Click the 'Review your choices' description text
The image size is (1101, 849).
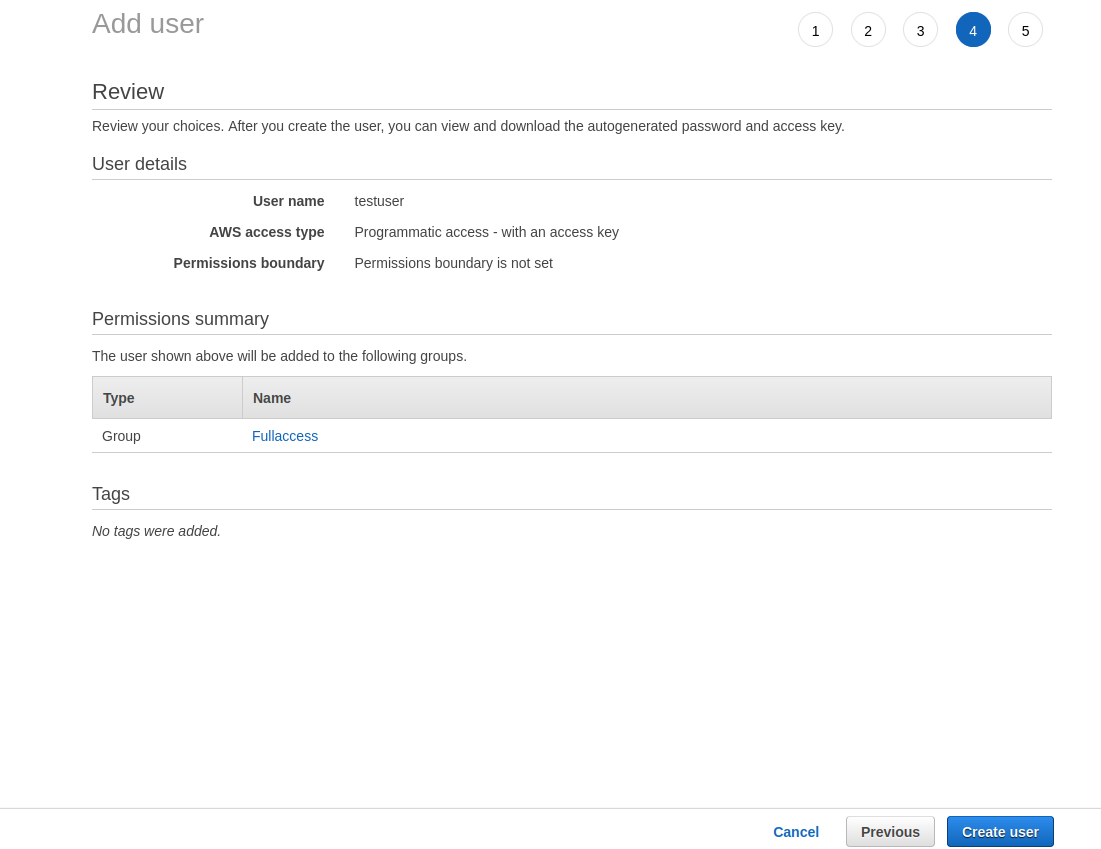[468, 126]
